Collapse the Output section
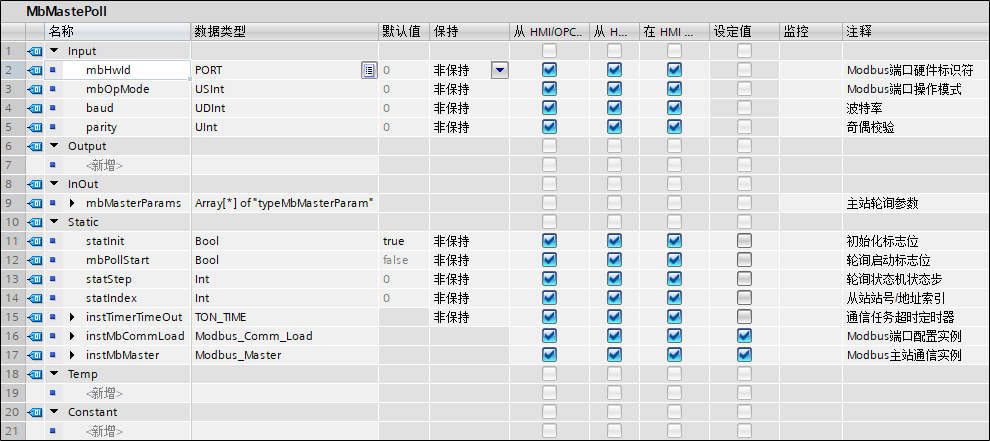The image size is (990, 441). 54,146
